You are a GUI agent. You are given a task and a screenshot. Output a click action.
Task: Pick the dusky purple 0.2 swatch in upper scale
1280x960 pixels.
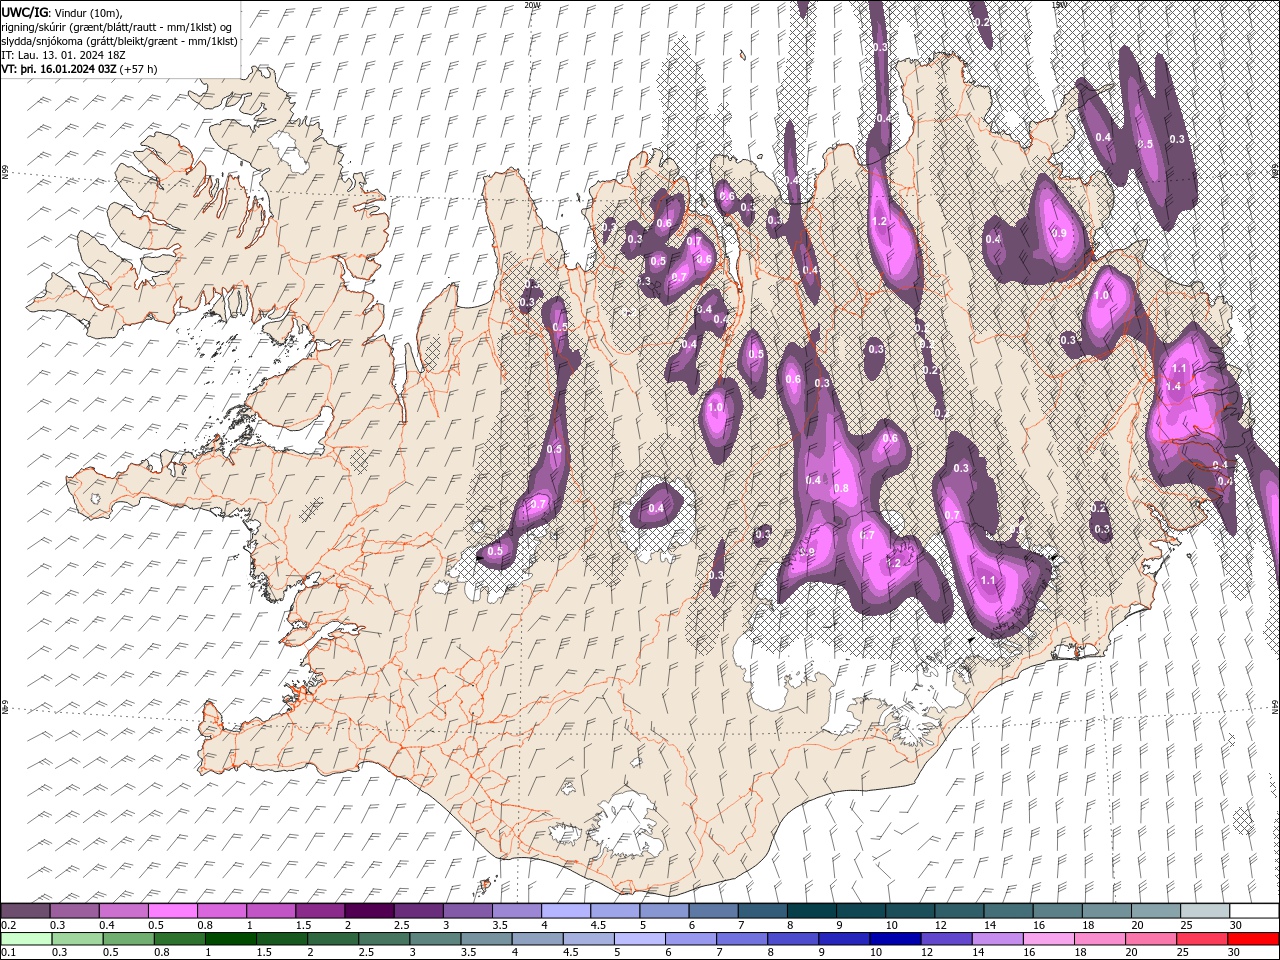(25, 910)
